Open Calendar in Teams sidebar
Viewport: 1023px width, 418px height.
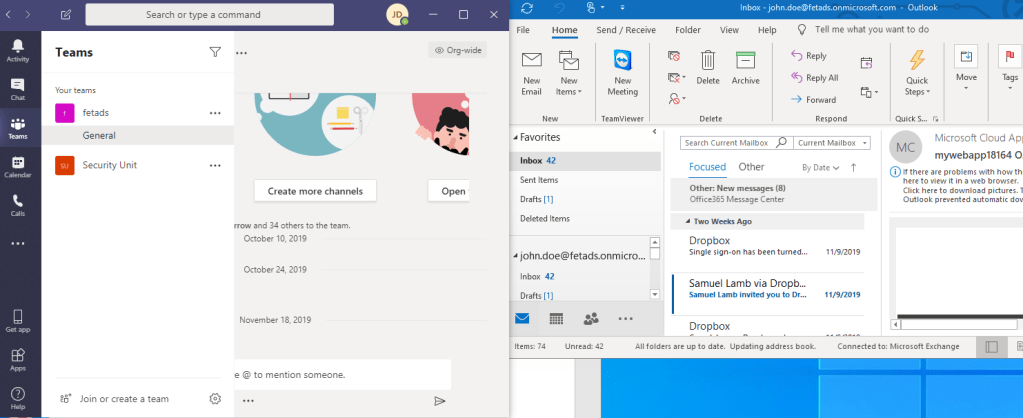[18, 166]
